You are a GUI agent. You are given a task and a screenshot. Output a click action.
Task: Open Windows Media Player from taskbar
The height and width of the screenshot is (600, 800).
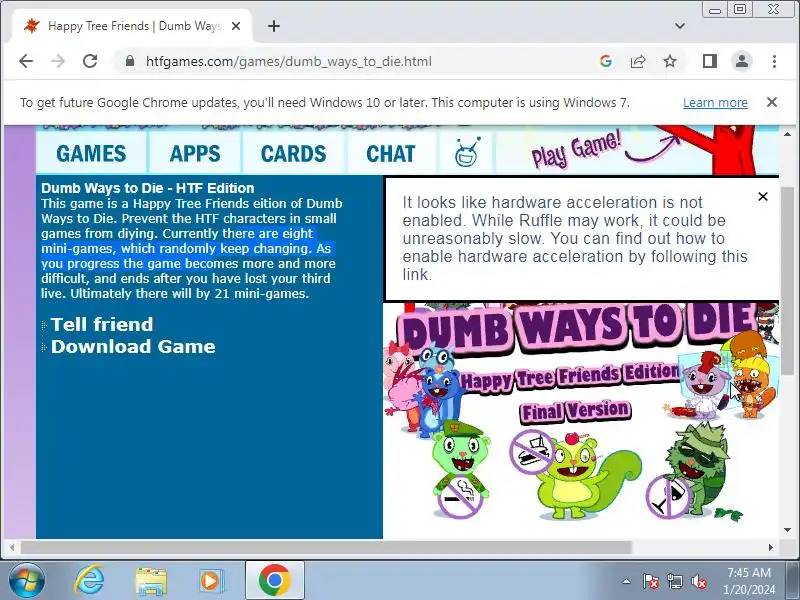(210, 581)
